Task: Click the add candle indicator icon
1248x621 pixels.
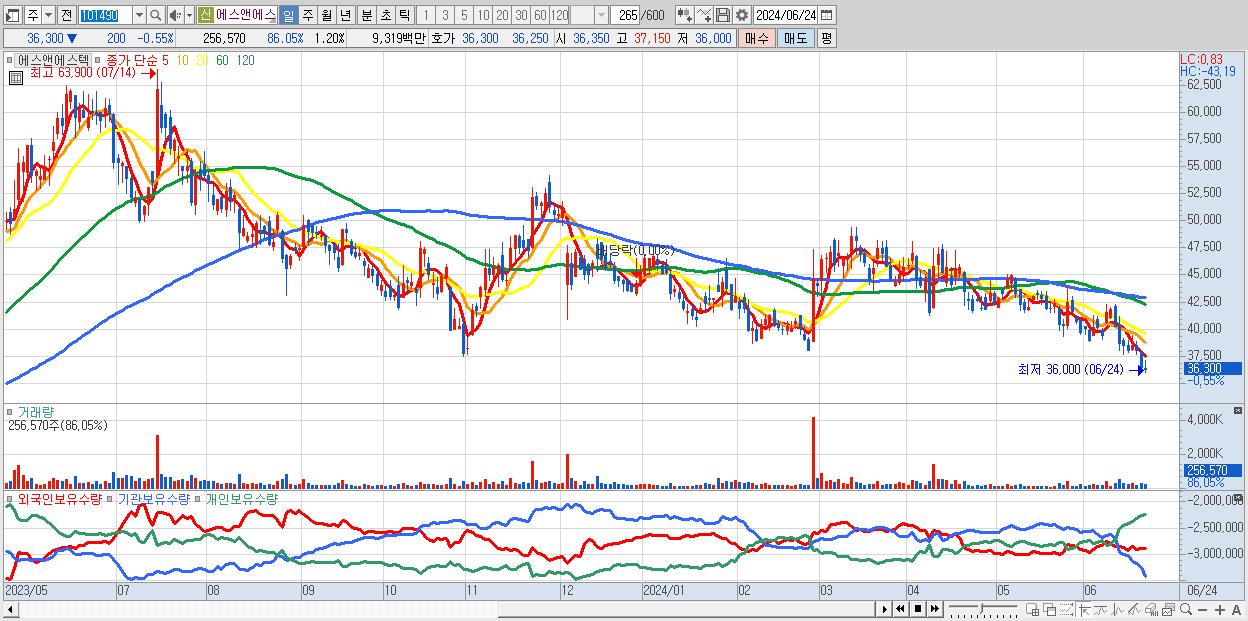Action: [685, 15]
